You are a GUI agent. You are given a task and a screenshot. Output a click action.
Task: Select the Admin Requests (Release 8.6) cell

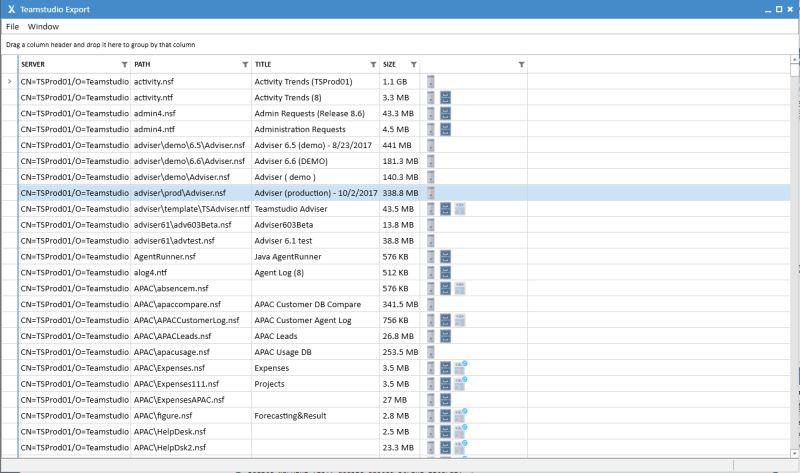coord(316,113)
